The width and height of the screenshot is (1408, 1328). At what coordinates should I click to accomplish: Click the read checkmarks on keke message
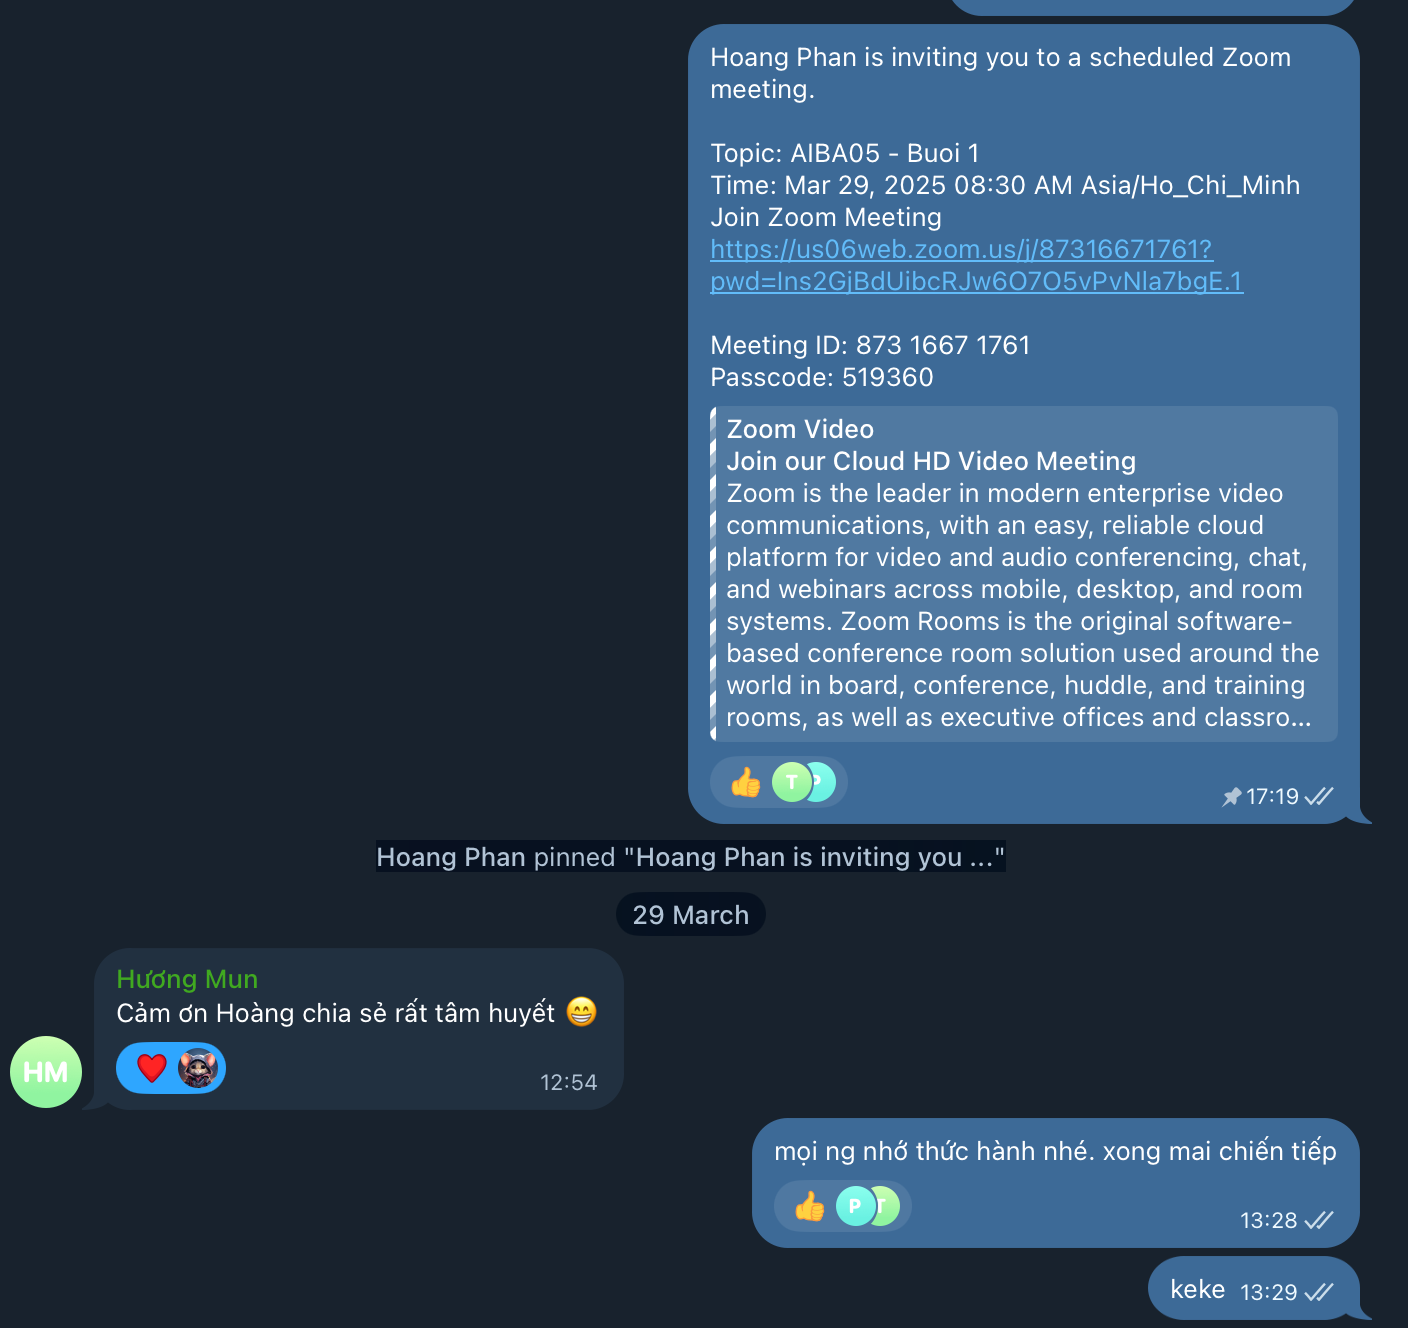1319,1292
